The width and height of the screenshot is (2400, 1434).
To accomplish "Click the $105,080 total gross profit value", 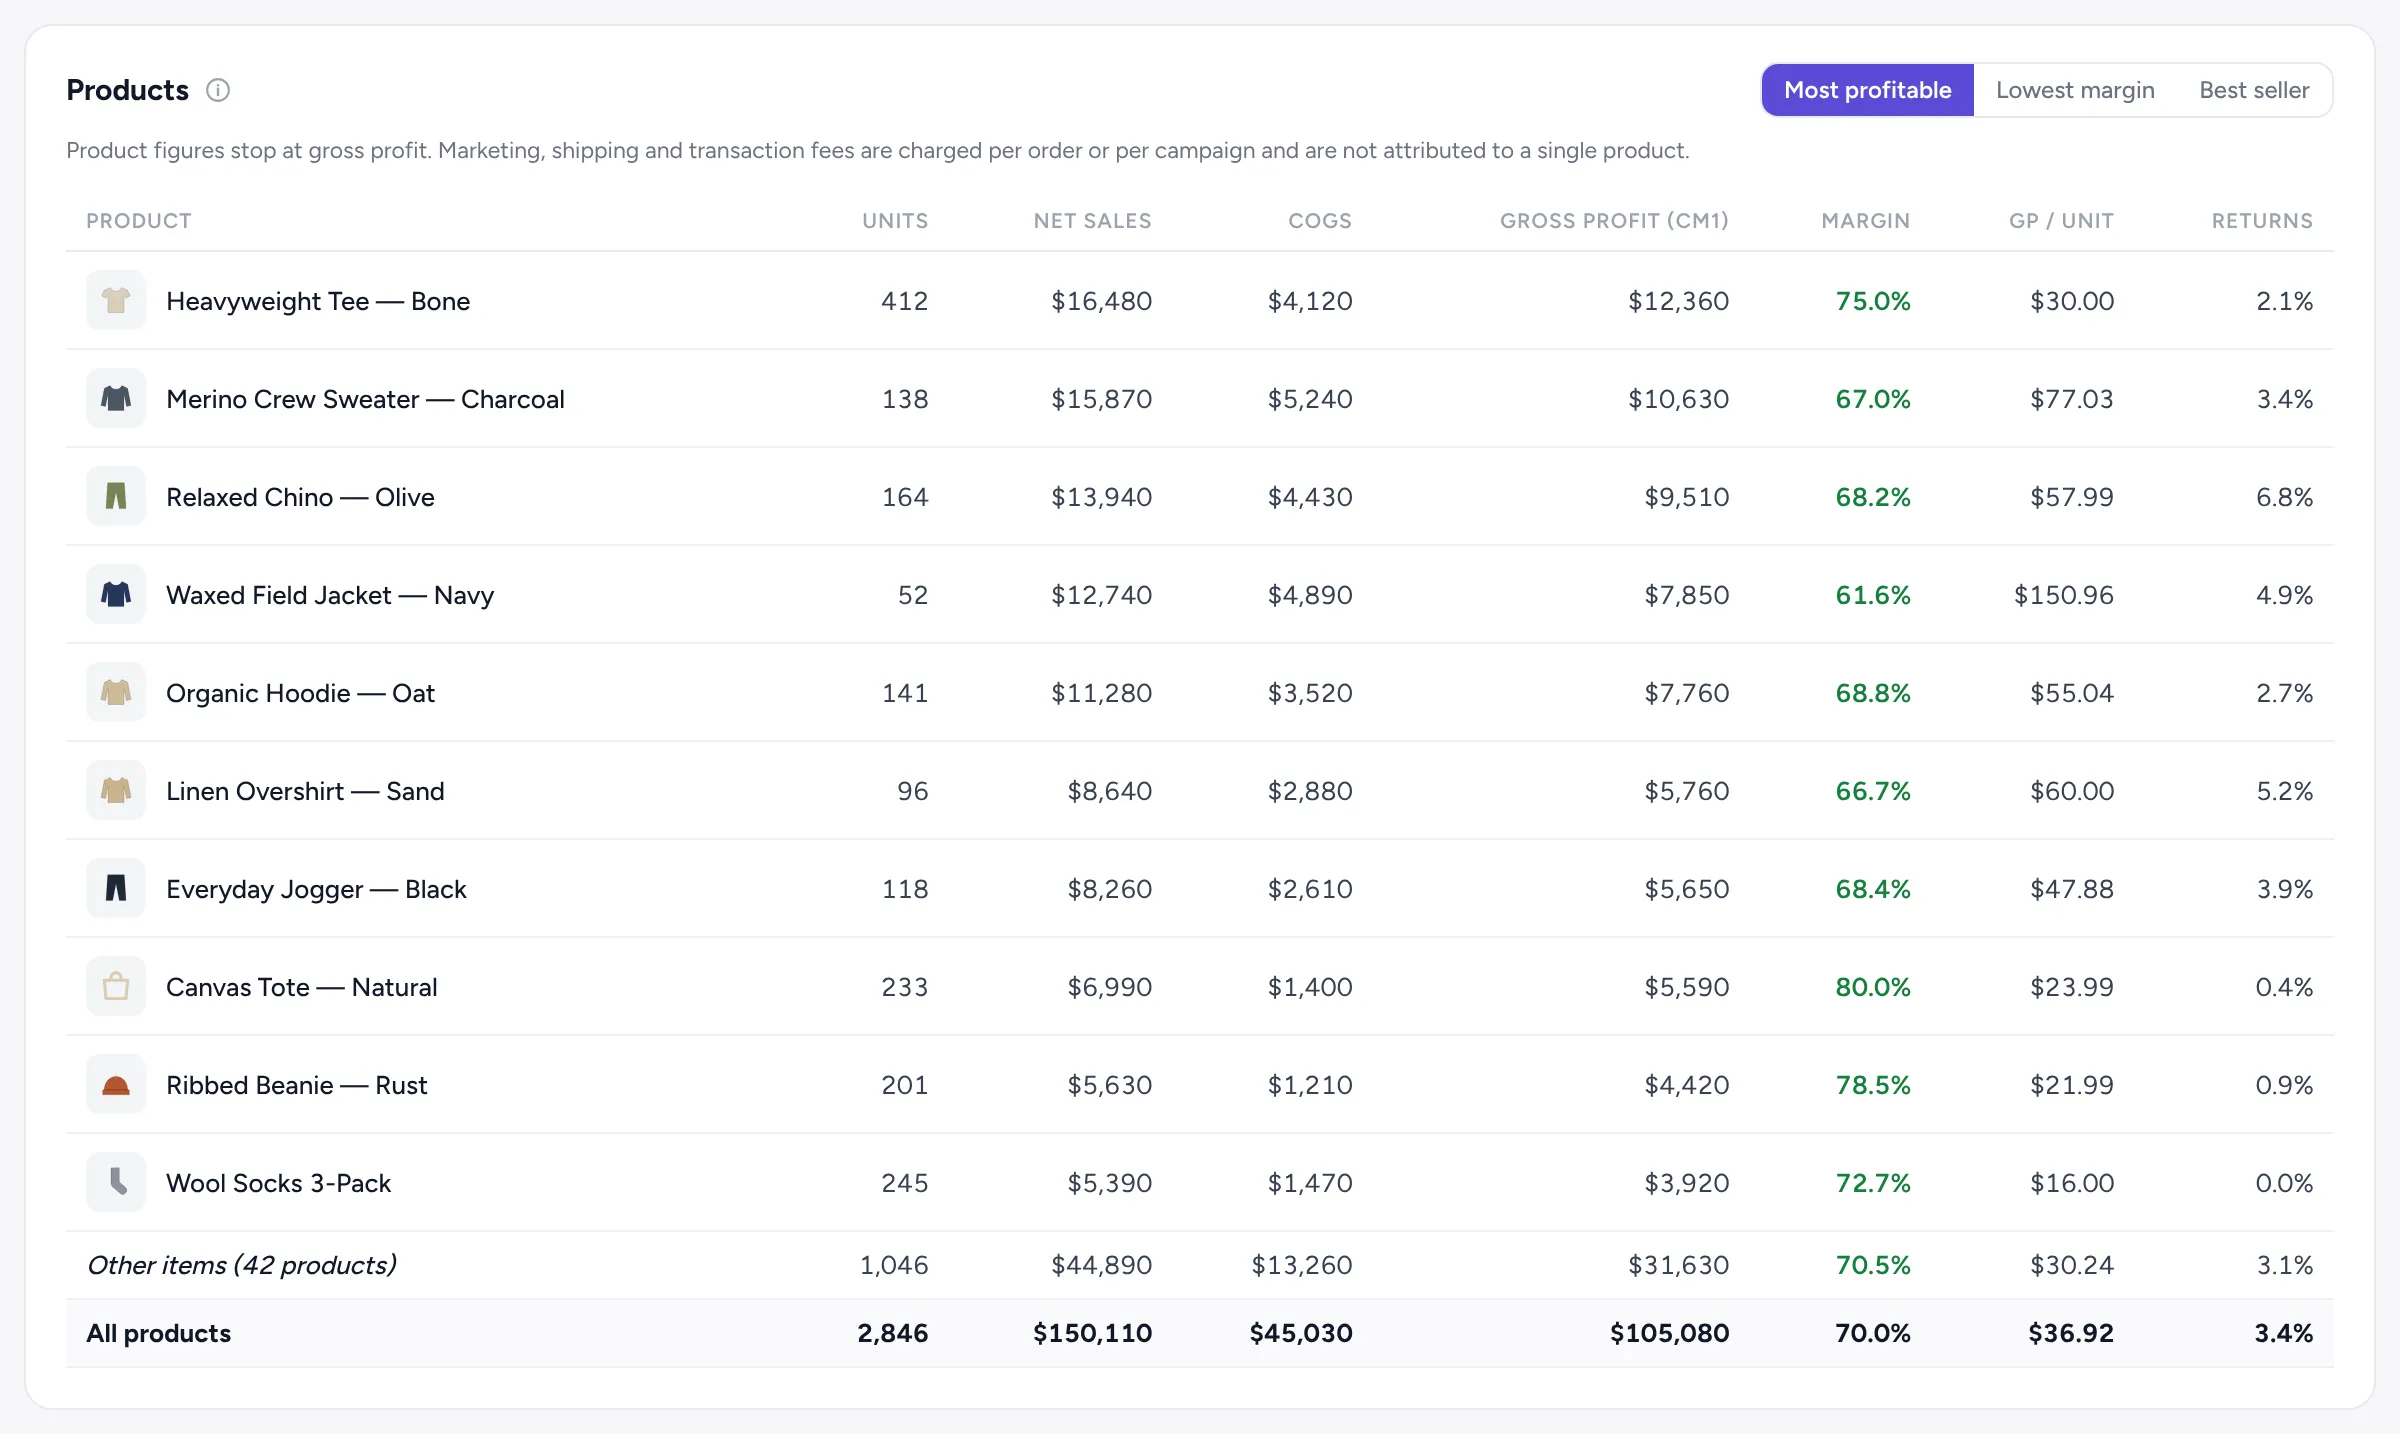I will [1669, 1332].
